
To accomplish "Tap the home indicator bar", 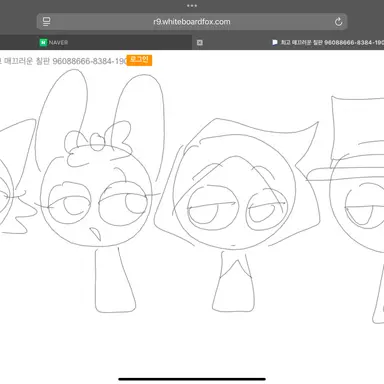I will (x=192, y=379).
